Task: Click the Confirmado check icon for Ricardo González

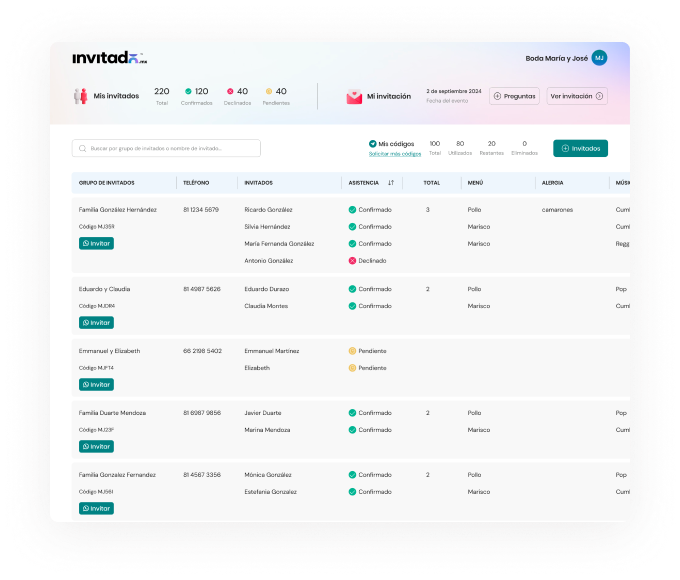Action: [x=352, y=210]
